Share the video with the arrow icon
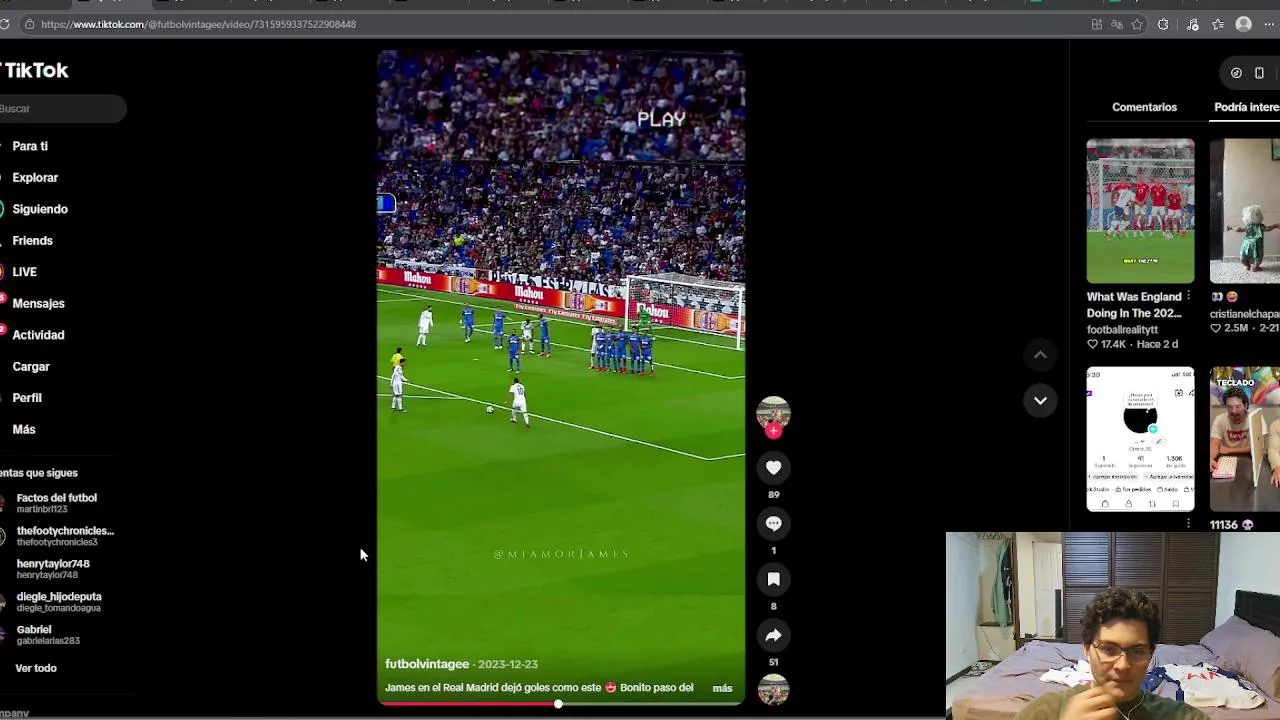This screenshot has height=720, width=1280. (773, 635)
